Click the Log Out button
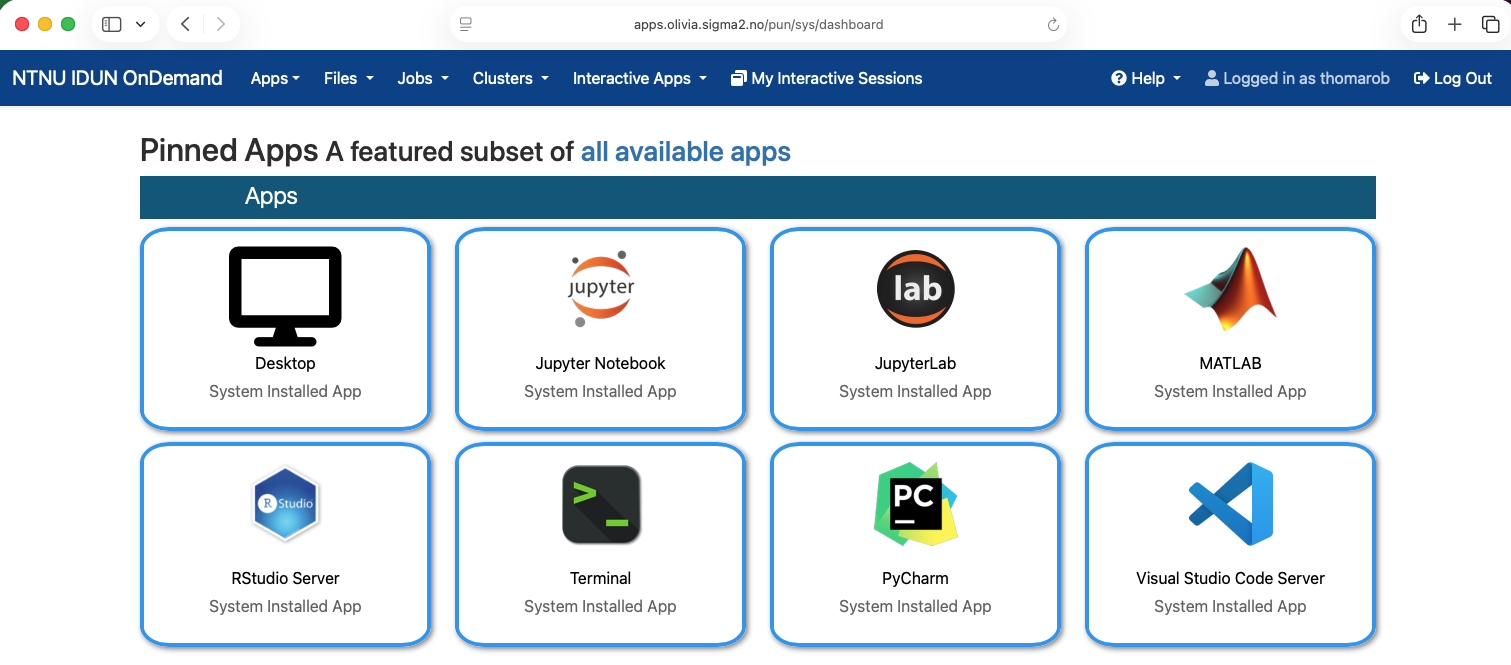Viewport: 1511px width, 665px height. pos(1452,78)
